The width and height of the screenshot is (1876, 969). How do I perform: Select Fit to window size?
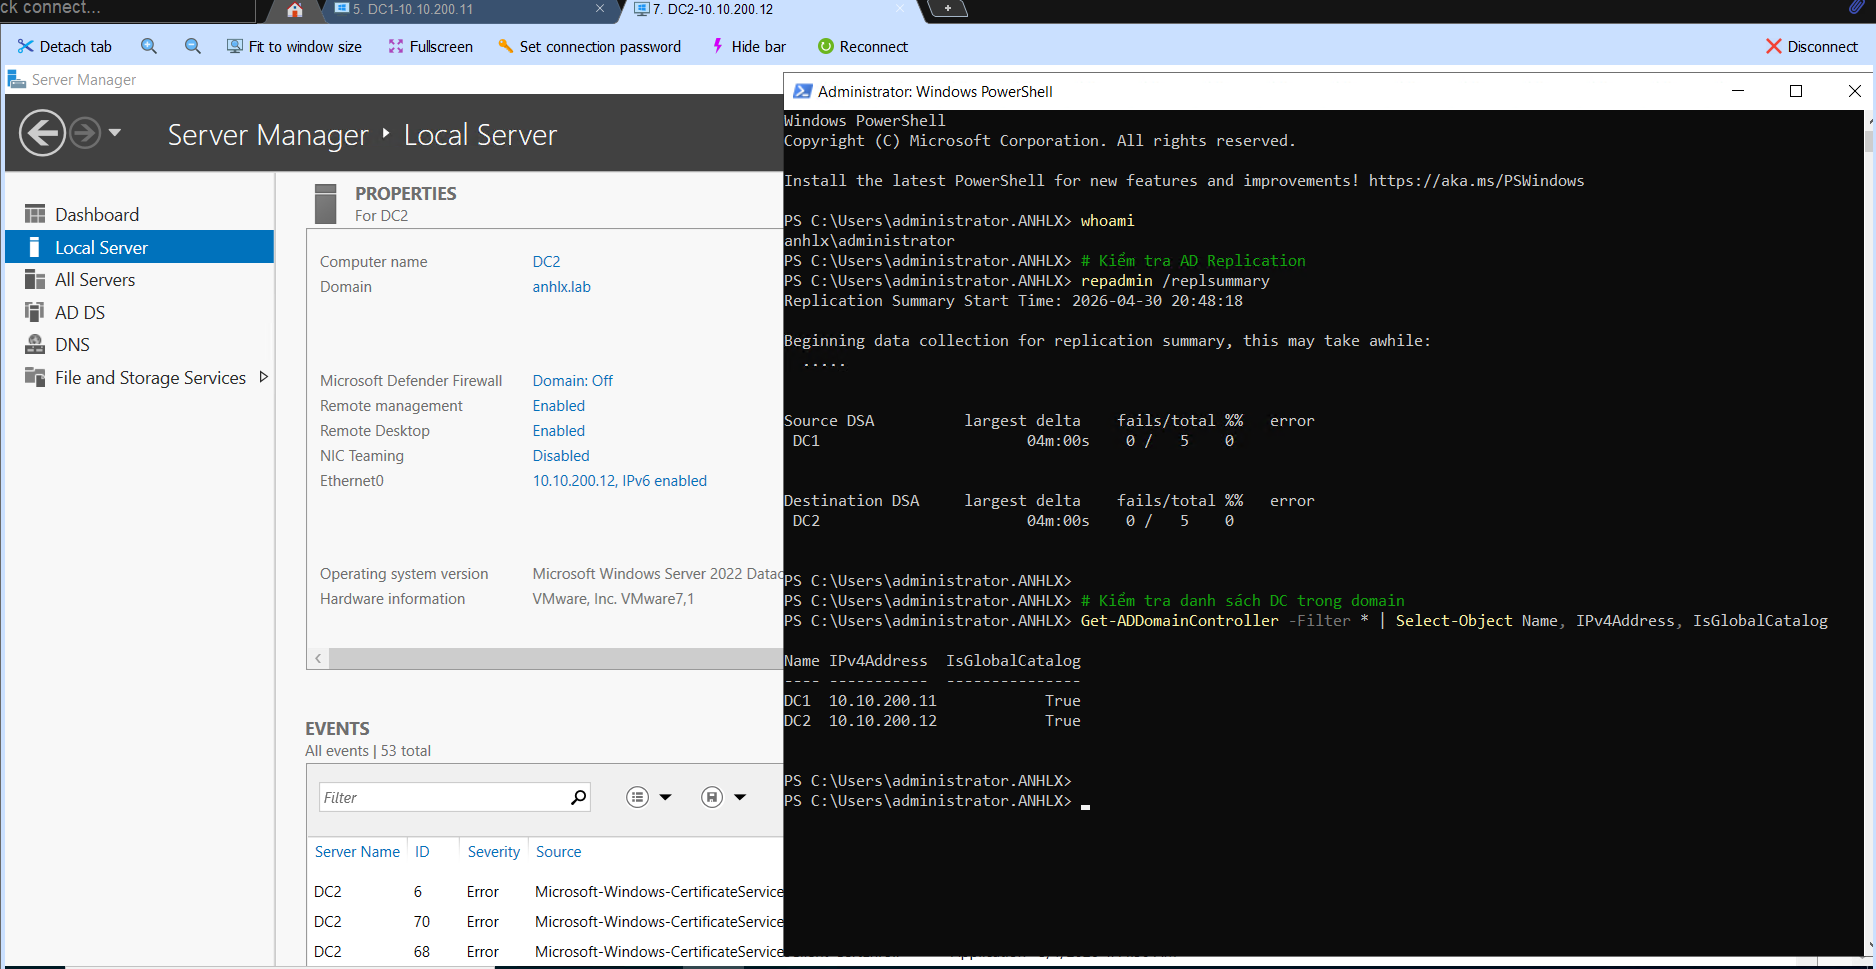pyautogui.click(x=294, y=46)
